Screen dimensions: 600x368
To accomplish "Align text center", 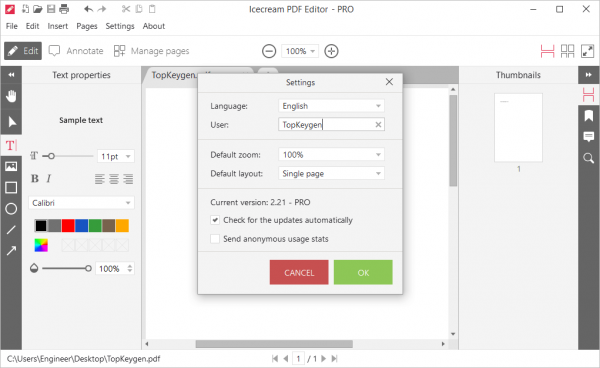I will [114, 179].
